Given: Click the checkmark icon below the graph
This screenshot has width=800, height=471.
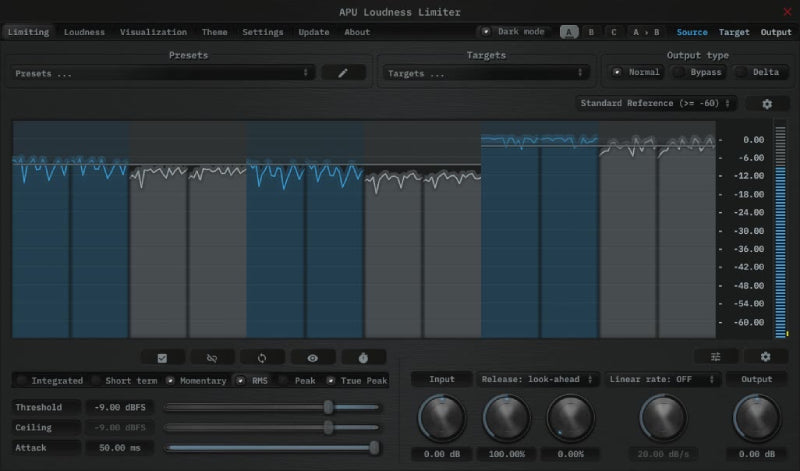Looking at the screenshot, I should pos(162,358).
